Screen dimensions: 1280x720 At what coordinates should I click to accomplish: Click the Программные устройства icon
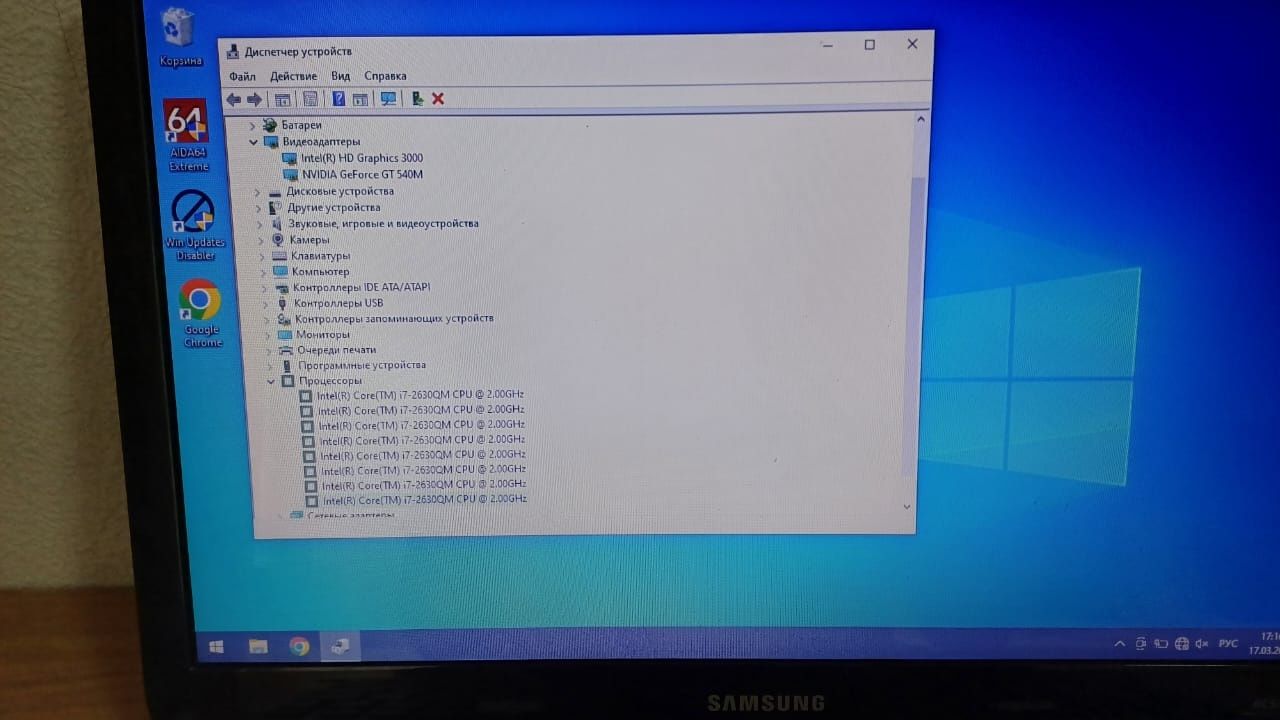coord(287,365)
